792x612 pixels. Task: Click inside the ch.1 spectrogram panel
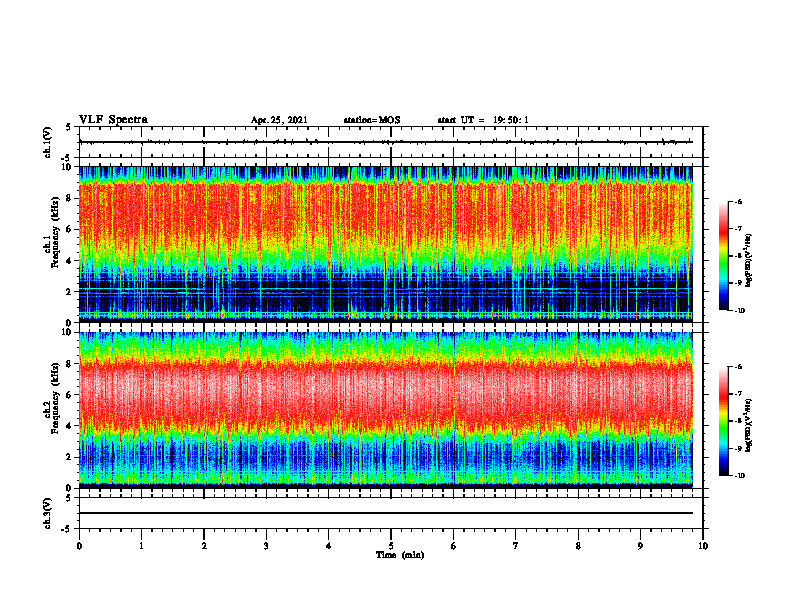click(x=386, y=244)
